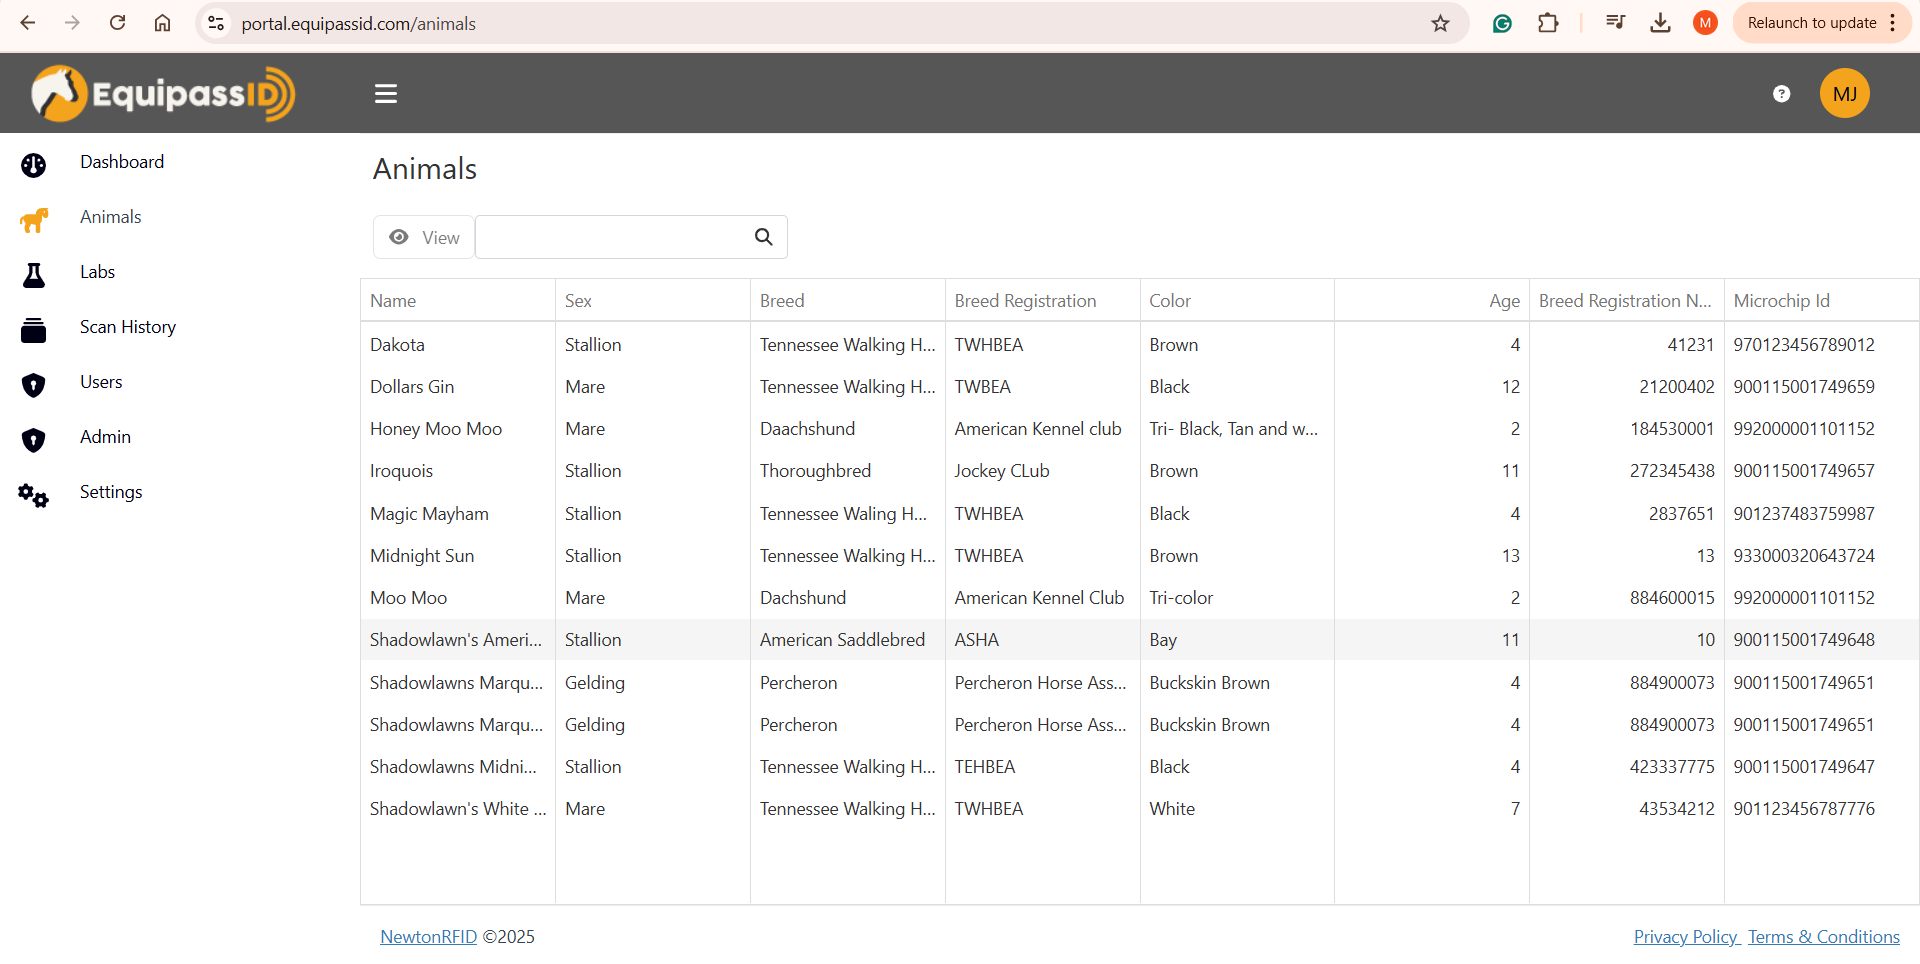The height and width of the screenshot is (964, 1920).
Task: Select the Honey Moo Moo row
Action: coord(1140,429)
